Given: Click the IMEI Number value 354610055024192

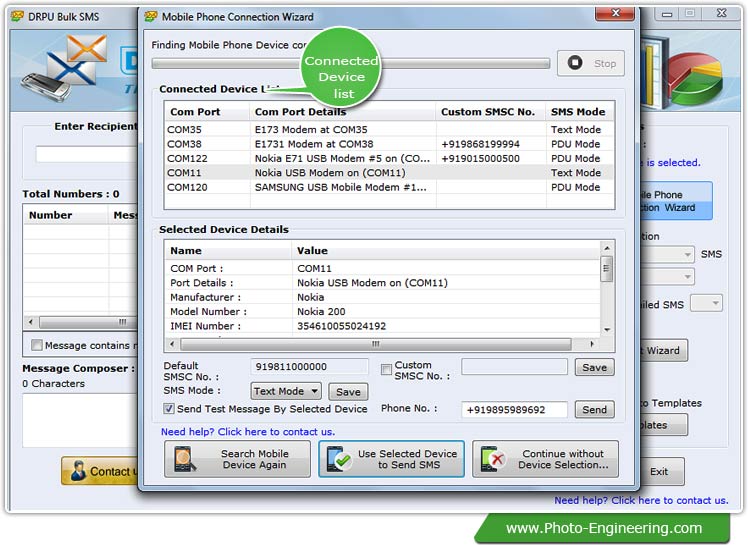Looking at the screenshot, I should pyautogui.click(x=342, y=326).
